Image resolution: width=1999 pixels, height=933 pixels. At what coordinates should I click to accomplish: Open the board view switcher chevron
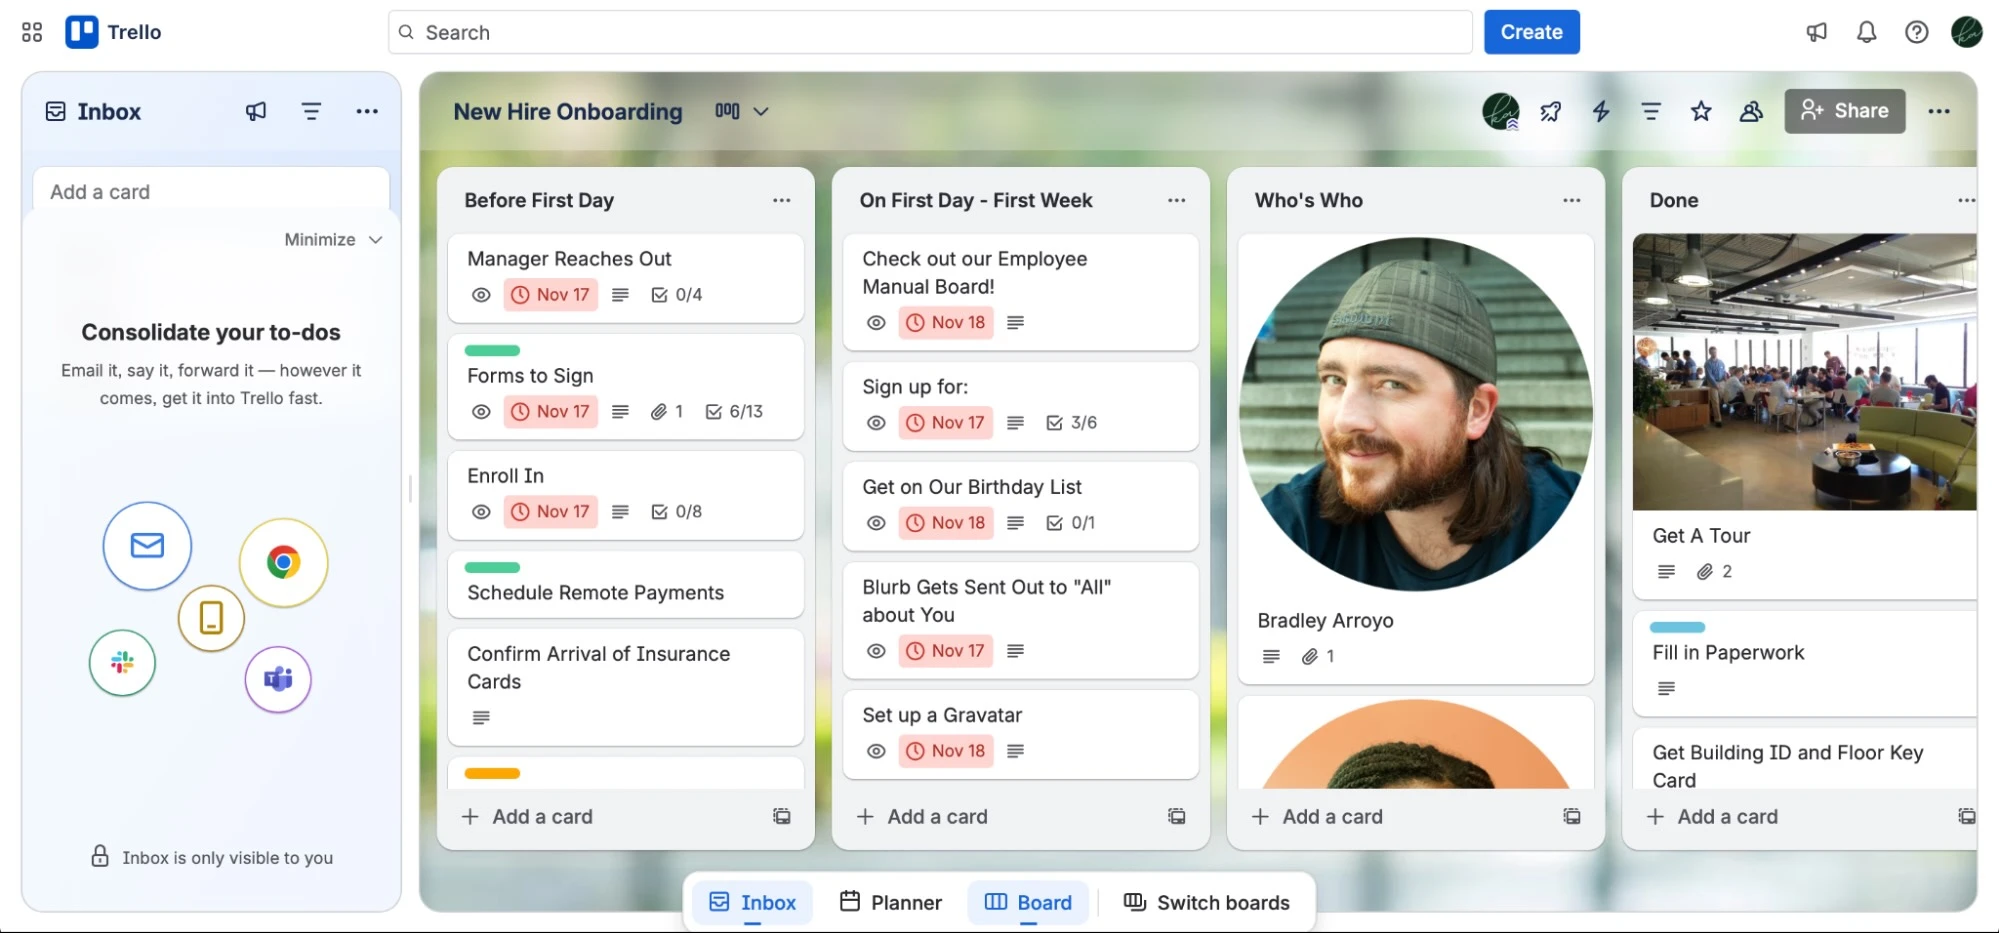762,111
